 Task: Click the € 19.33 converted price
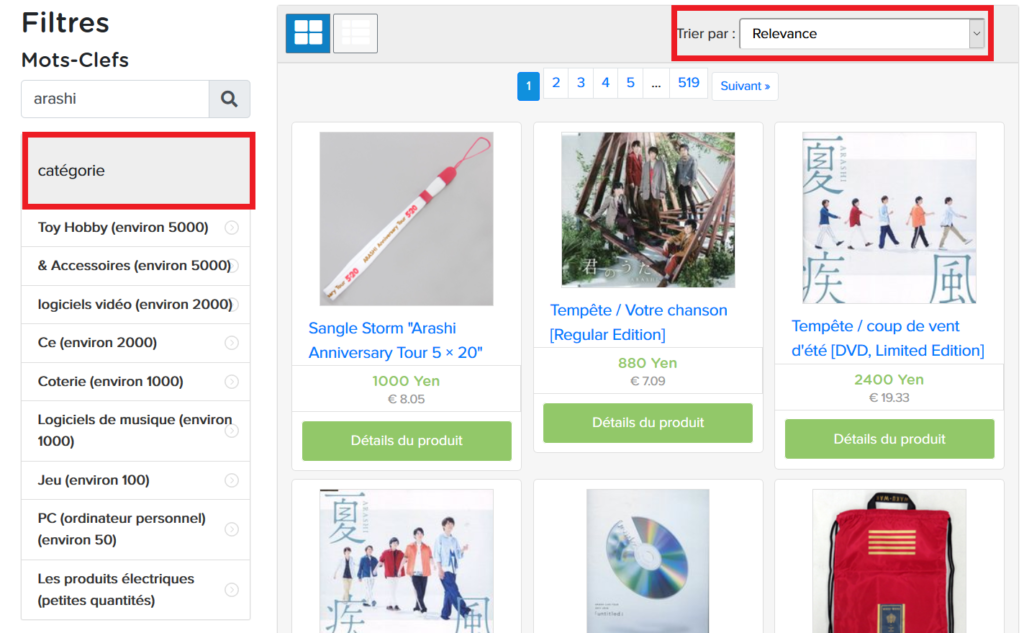[x=889, y=398]
